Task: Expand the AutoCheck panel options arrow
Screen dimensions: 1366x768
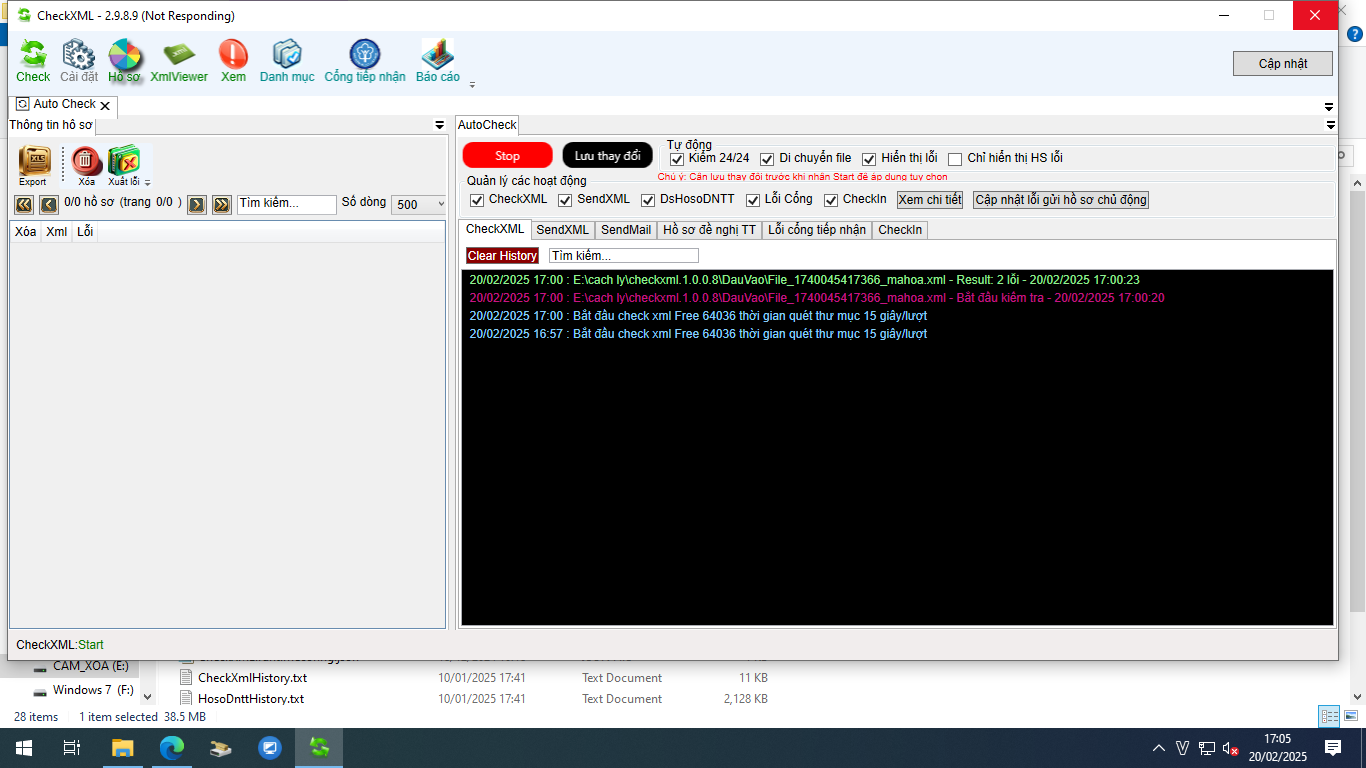Action: click(1330, 125)
